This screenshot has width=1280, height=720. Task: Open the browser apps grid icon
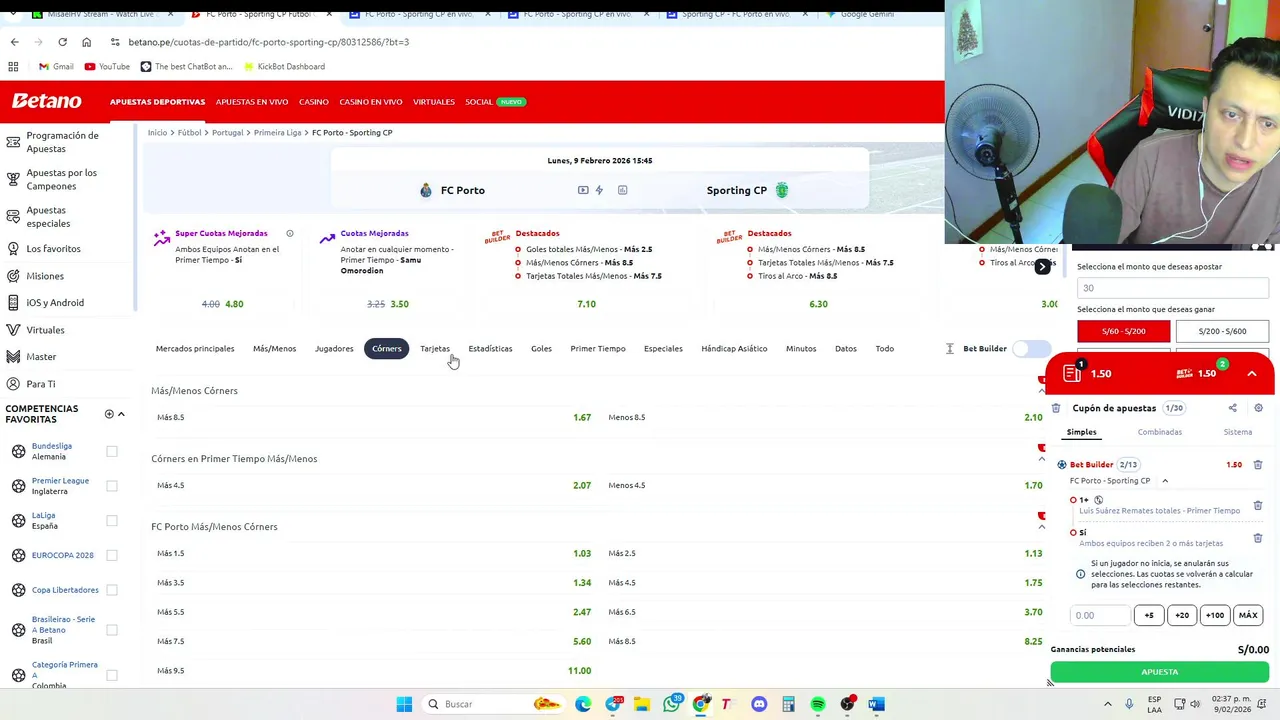(13, 66)
